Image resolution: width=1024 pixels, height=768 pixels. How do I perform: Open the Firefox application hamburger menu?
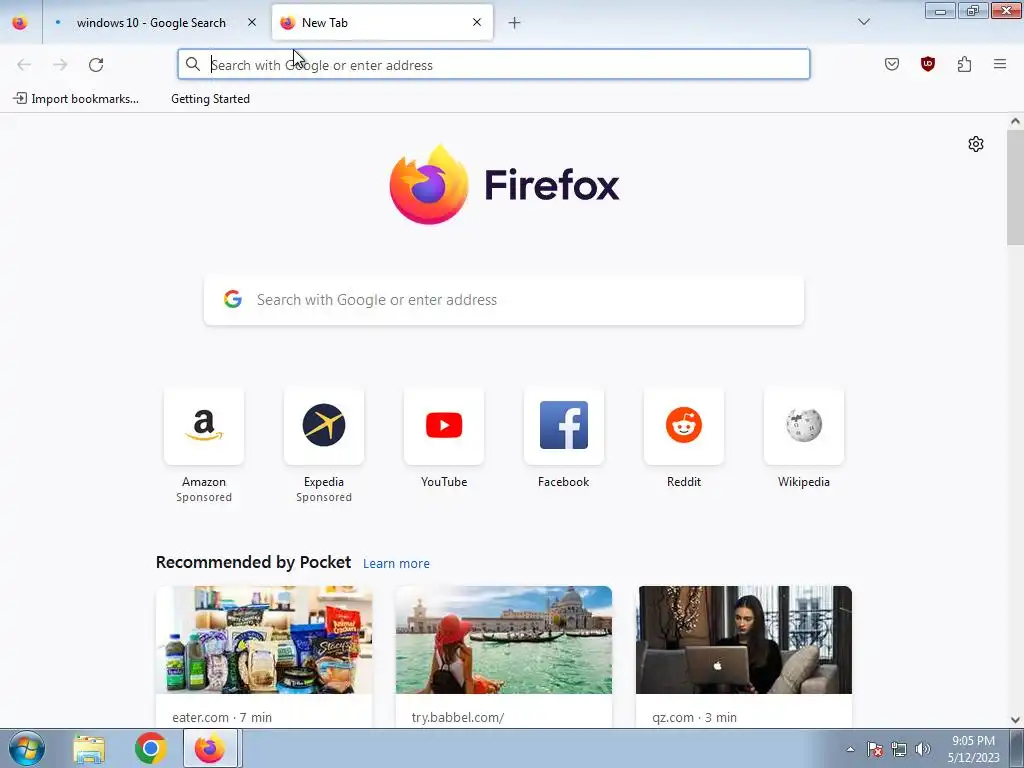[1000, 64]
